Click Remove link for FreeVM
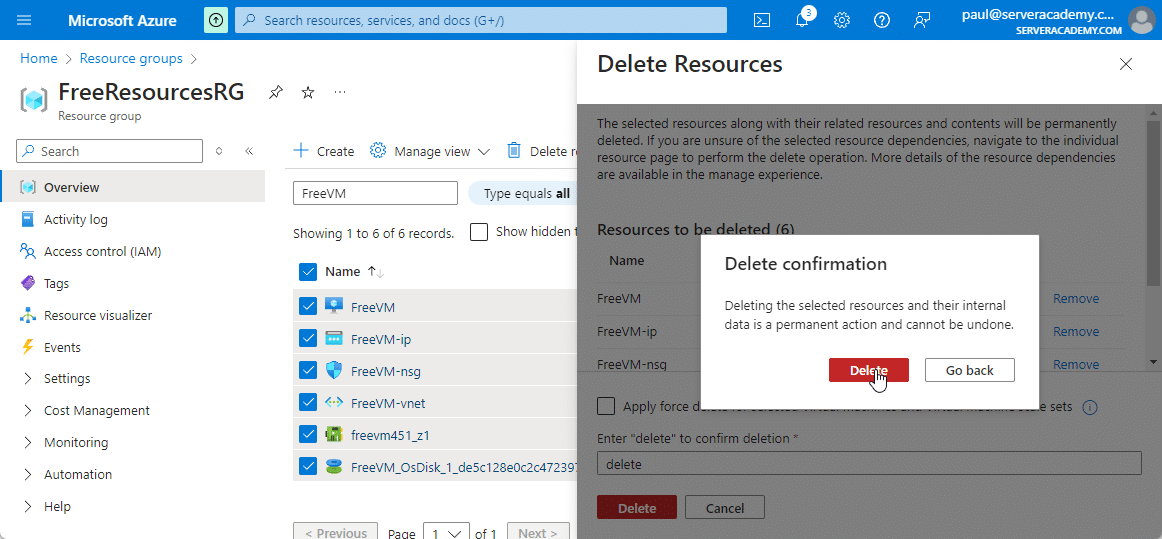Screen dimensions: 1162x539 [x=1075, y=299]
